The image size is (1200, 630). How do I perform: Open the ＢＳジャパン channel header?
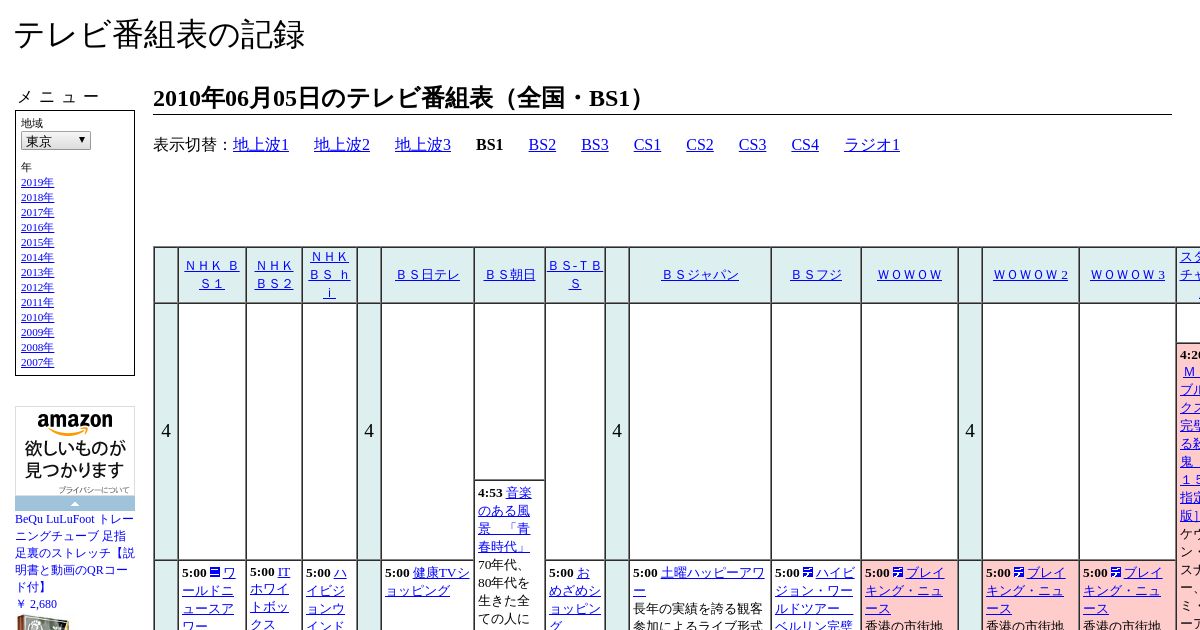tap(700, 275)
